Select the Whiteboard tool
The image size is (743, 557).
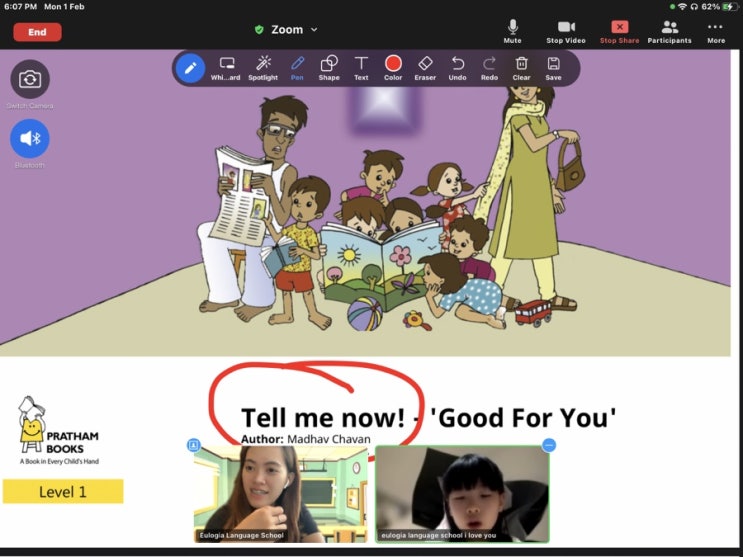coord(226,69)
